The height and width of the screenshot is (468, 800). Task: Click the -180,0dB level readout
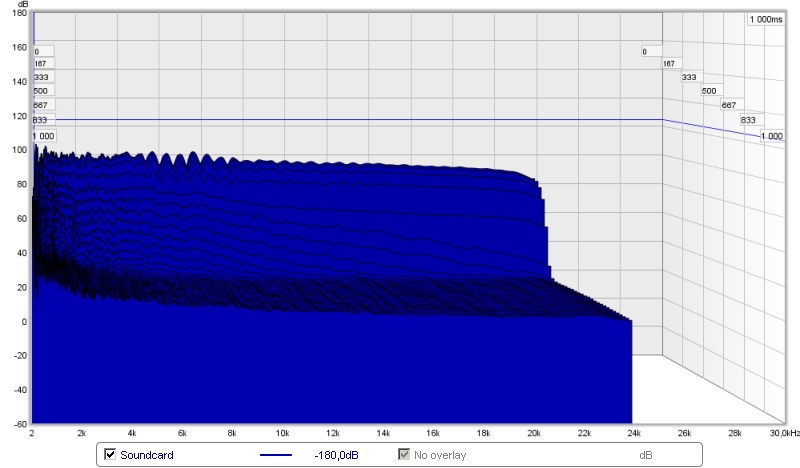(335, 455)
